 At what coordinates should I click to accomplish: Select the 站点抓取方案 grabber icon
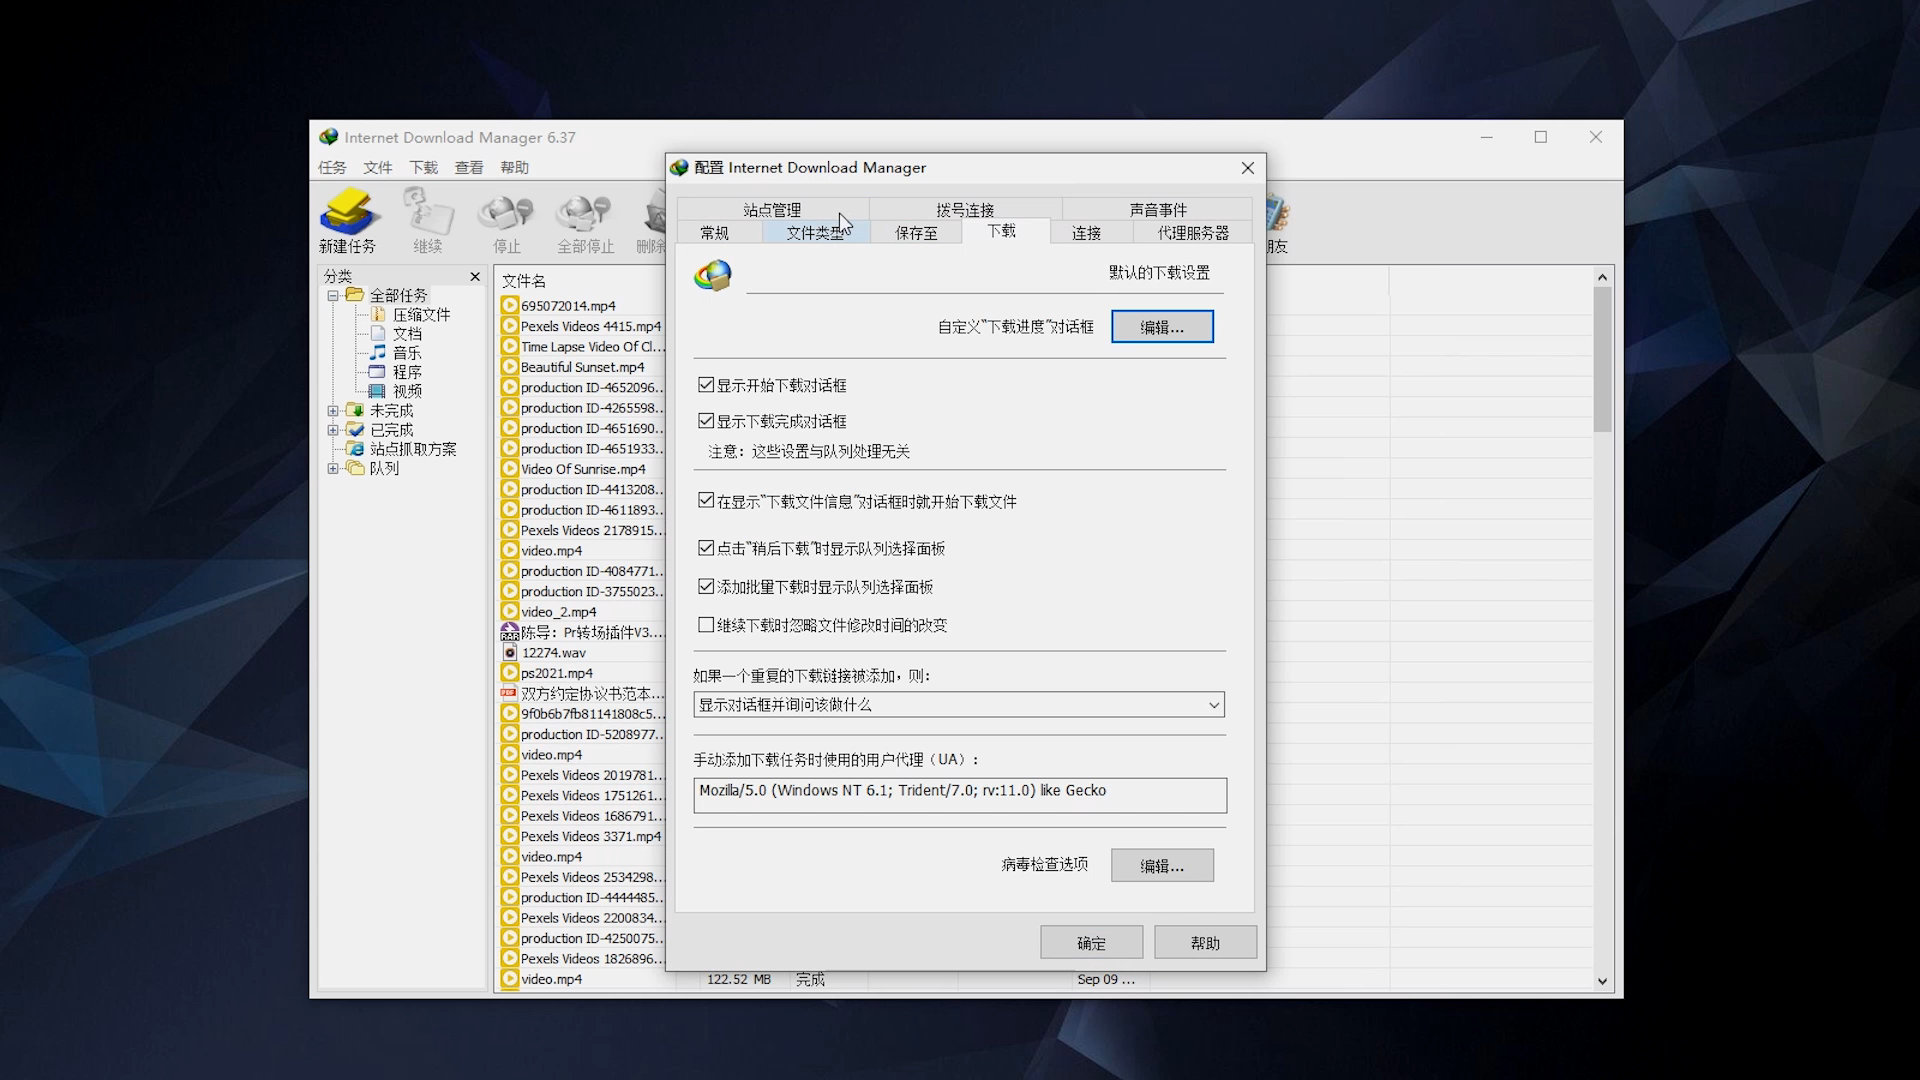[355, 449]
